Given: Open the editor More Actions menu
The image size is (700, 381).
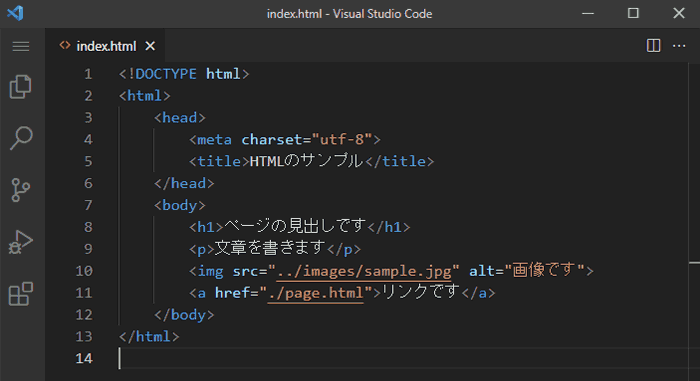Looking at the screenshot, I should (679, 46).
